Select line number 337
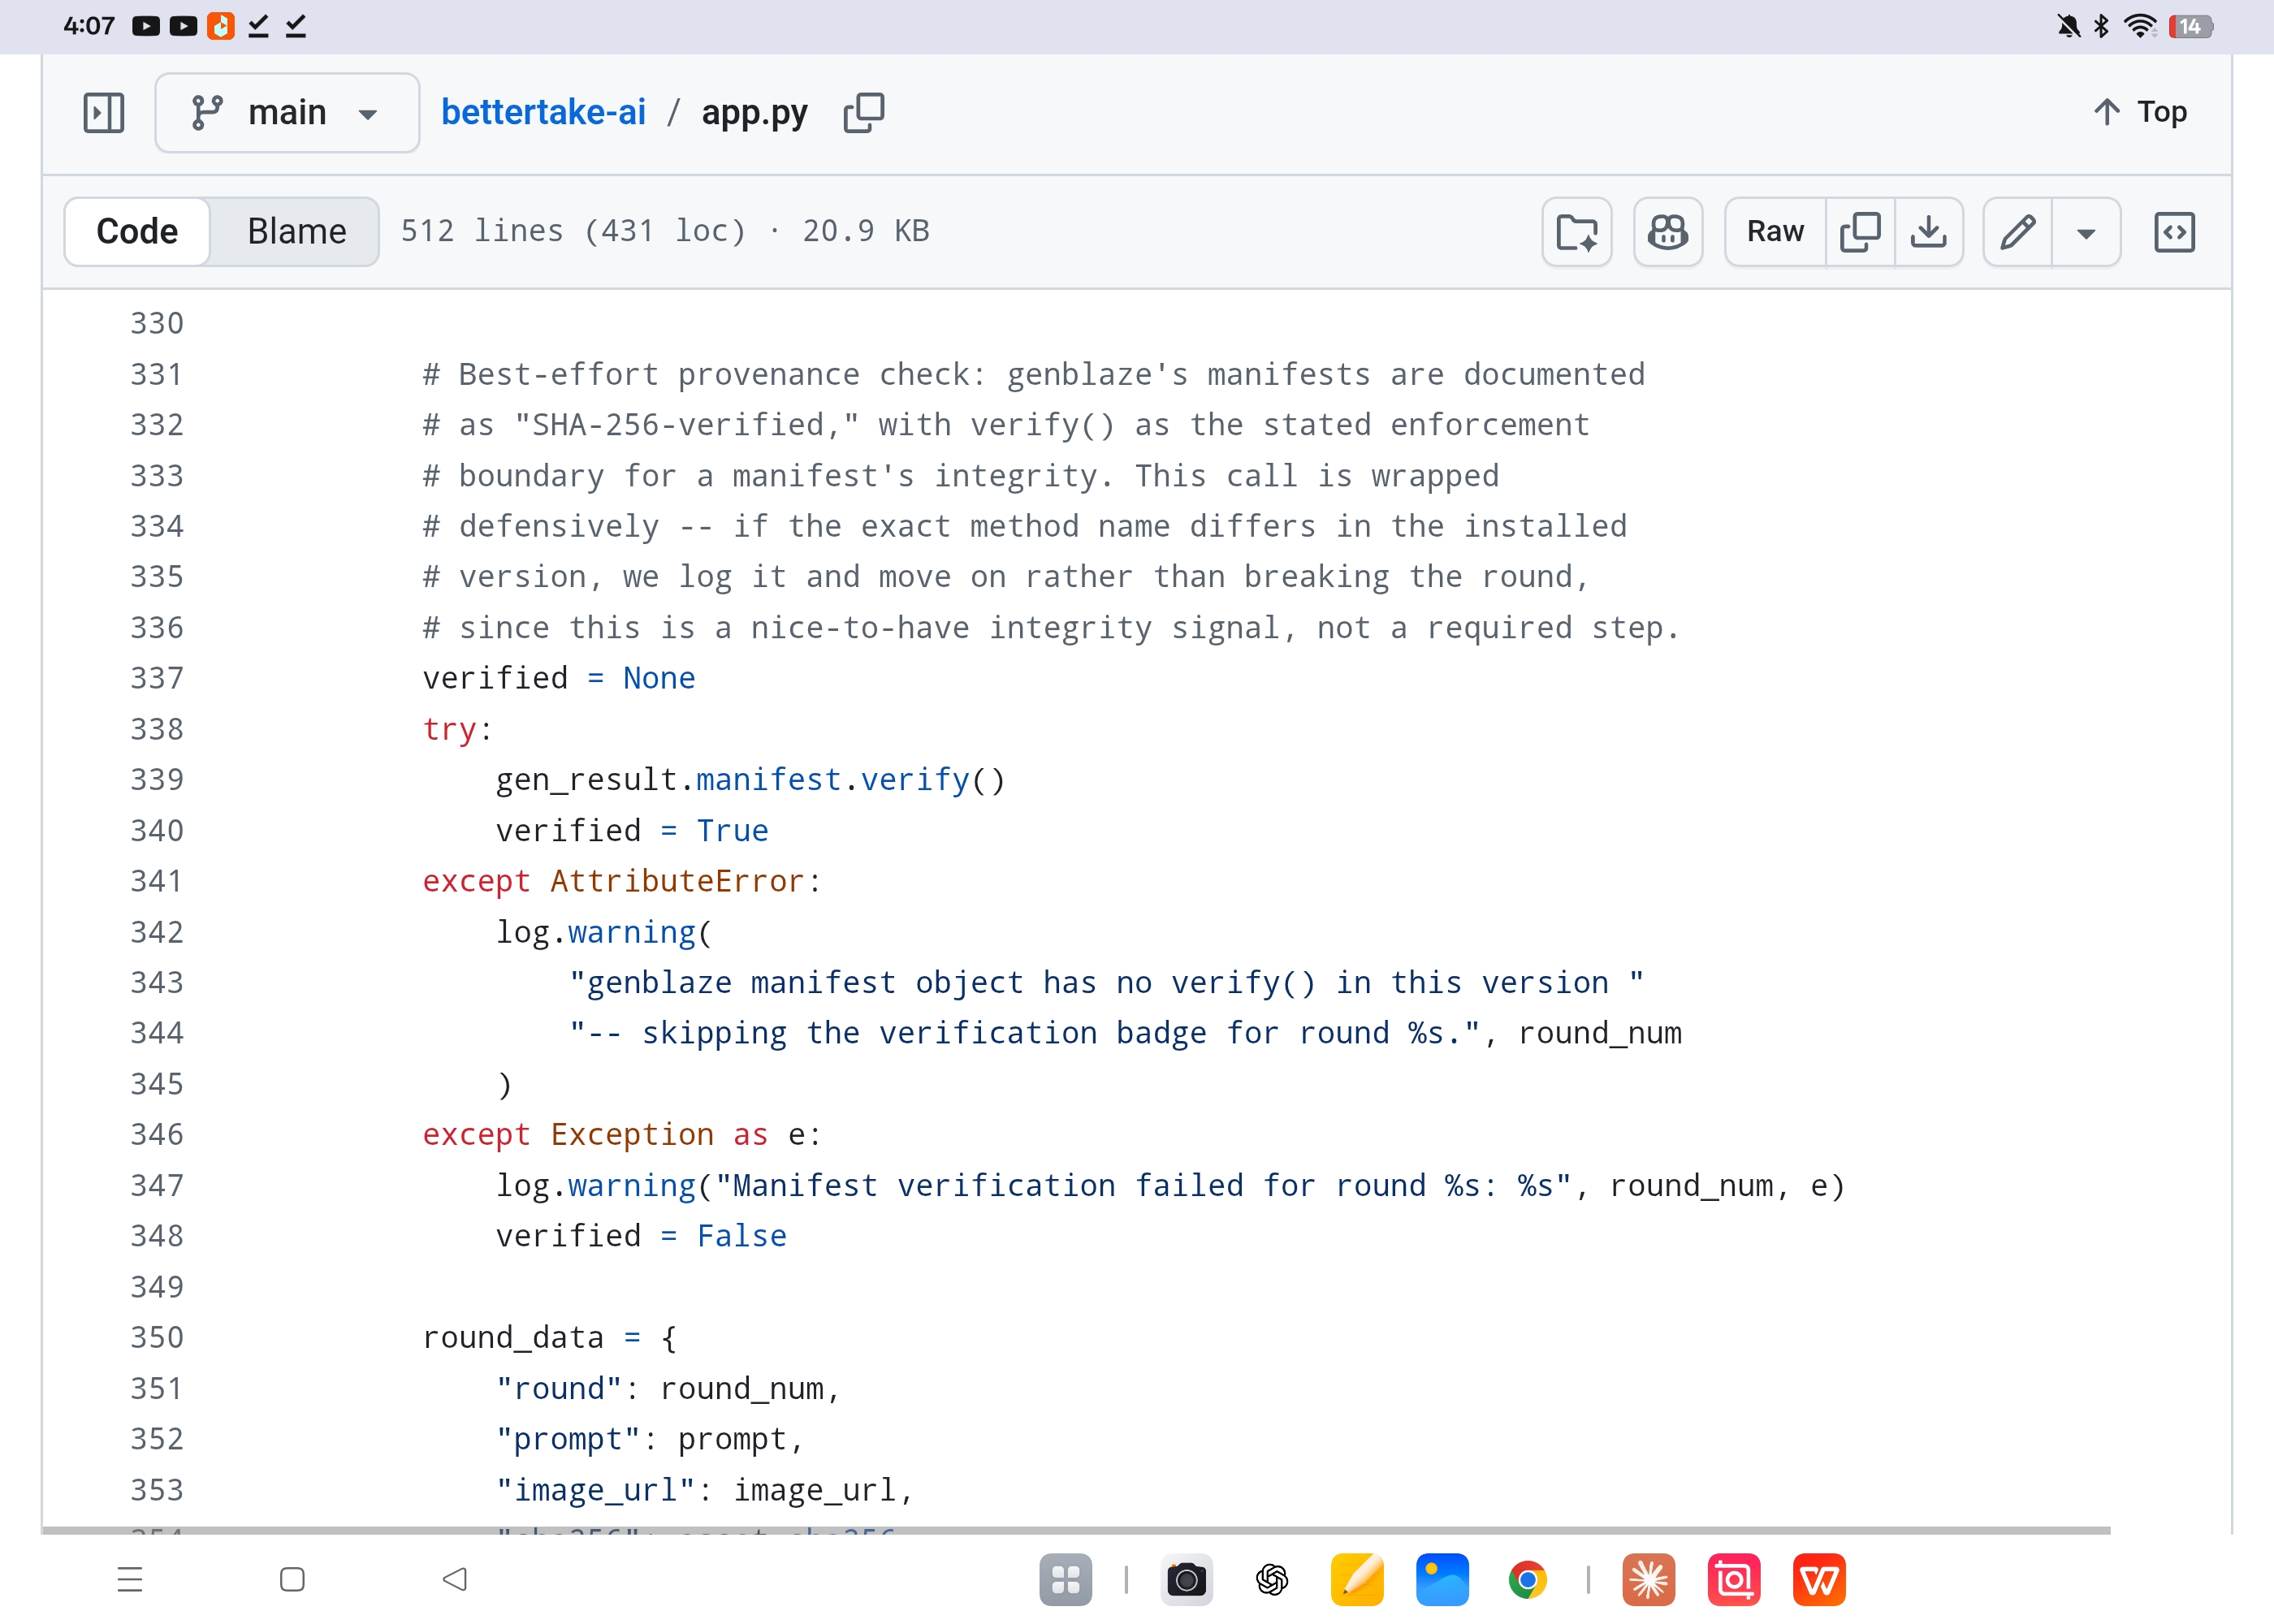 [x=157, y=678]
